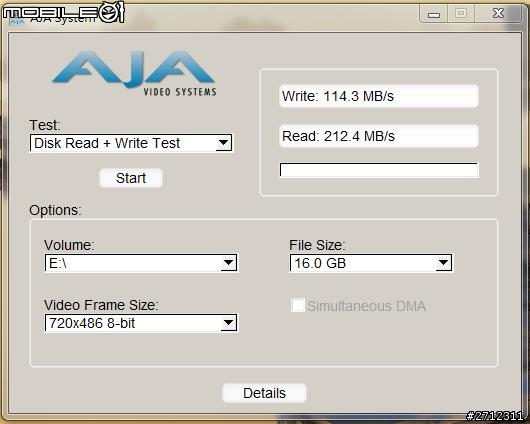Viewport: 530px width, 424px height.
Task: Click the 'Volume:' label
Action: (69, 245)
